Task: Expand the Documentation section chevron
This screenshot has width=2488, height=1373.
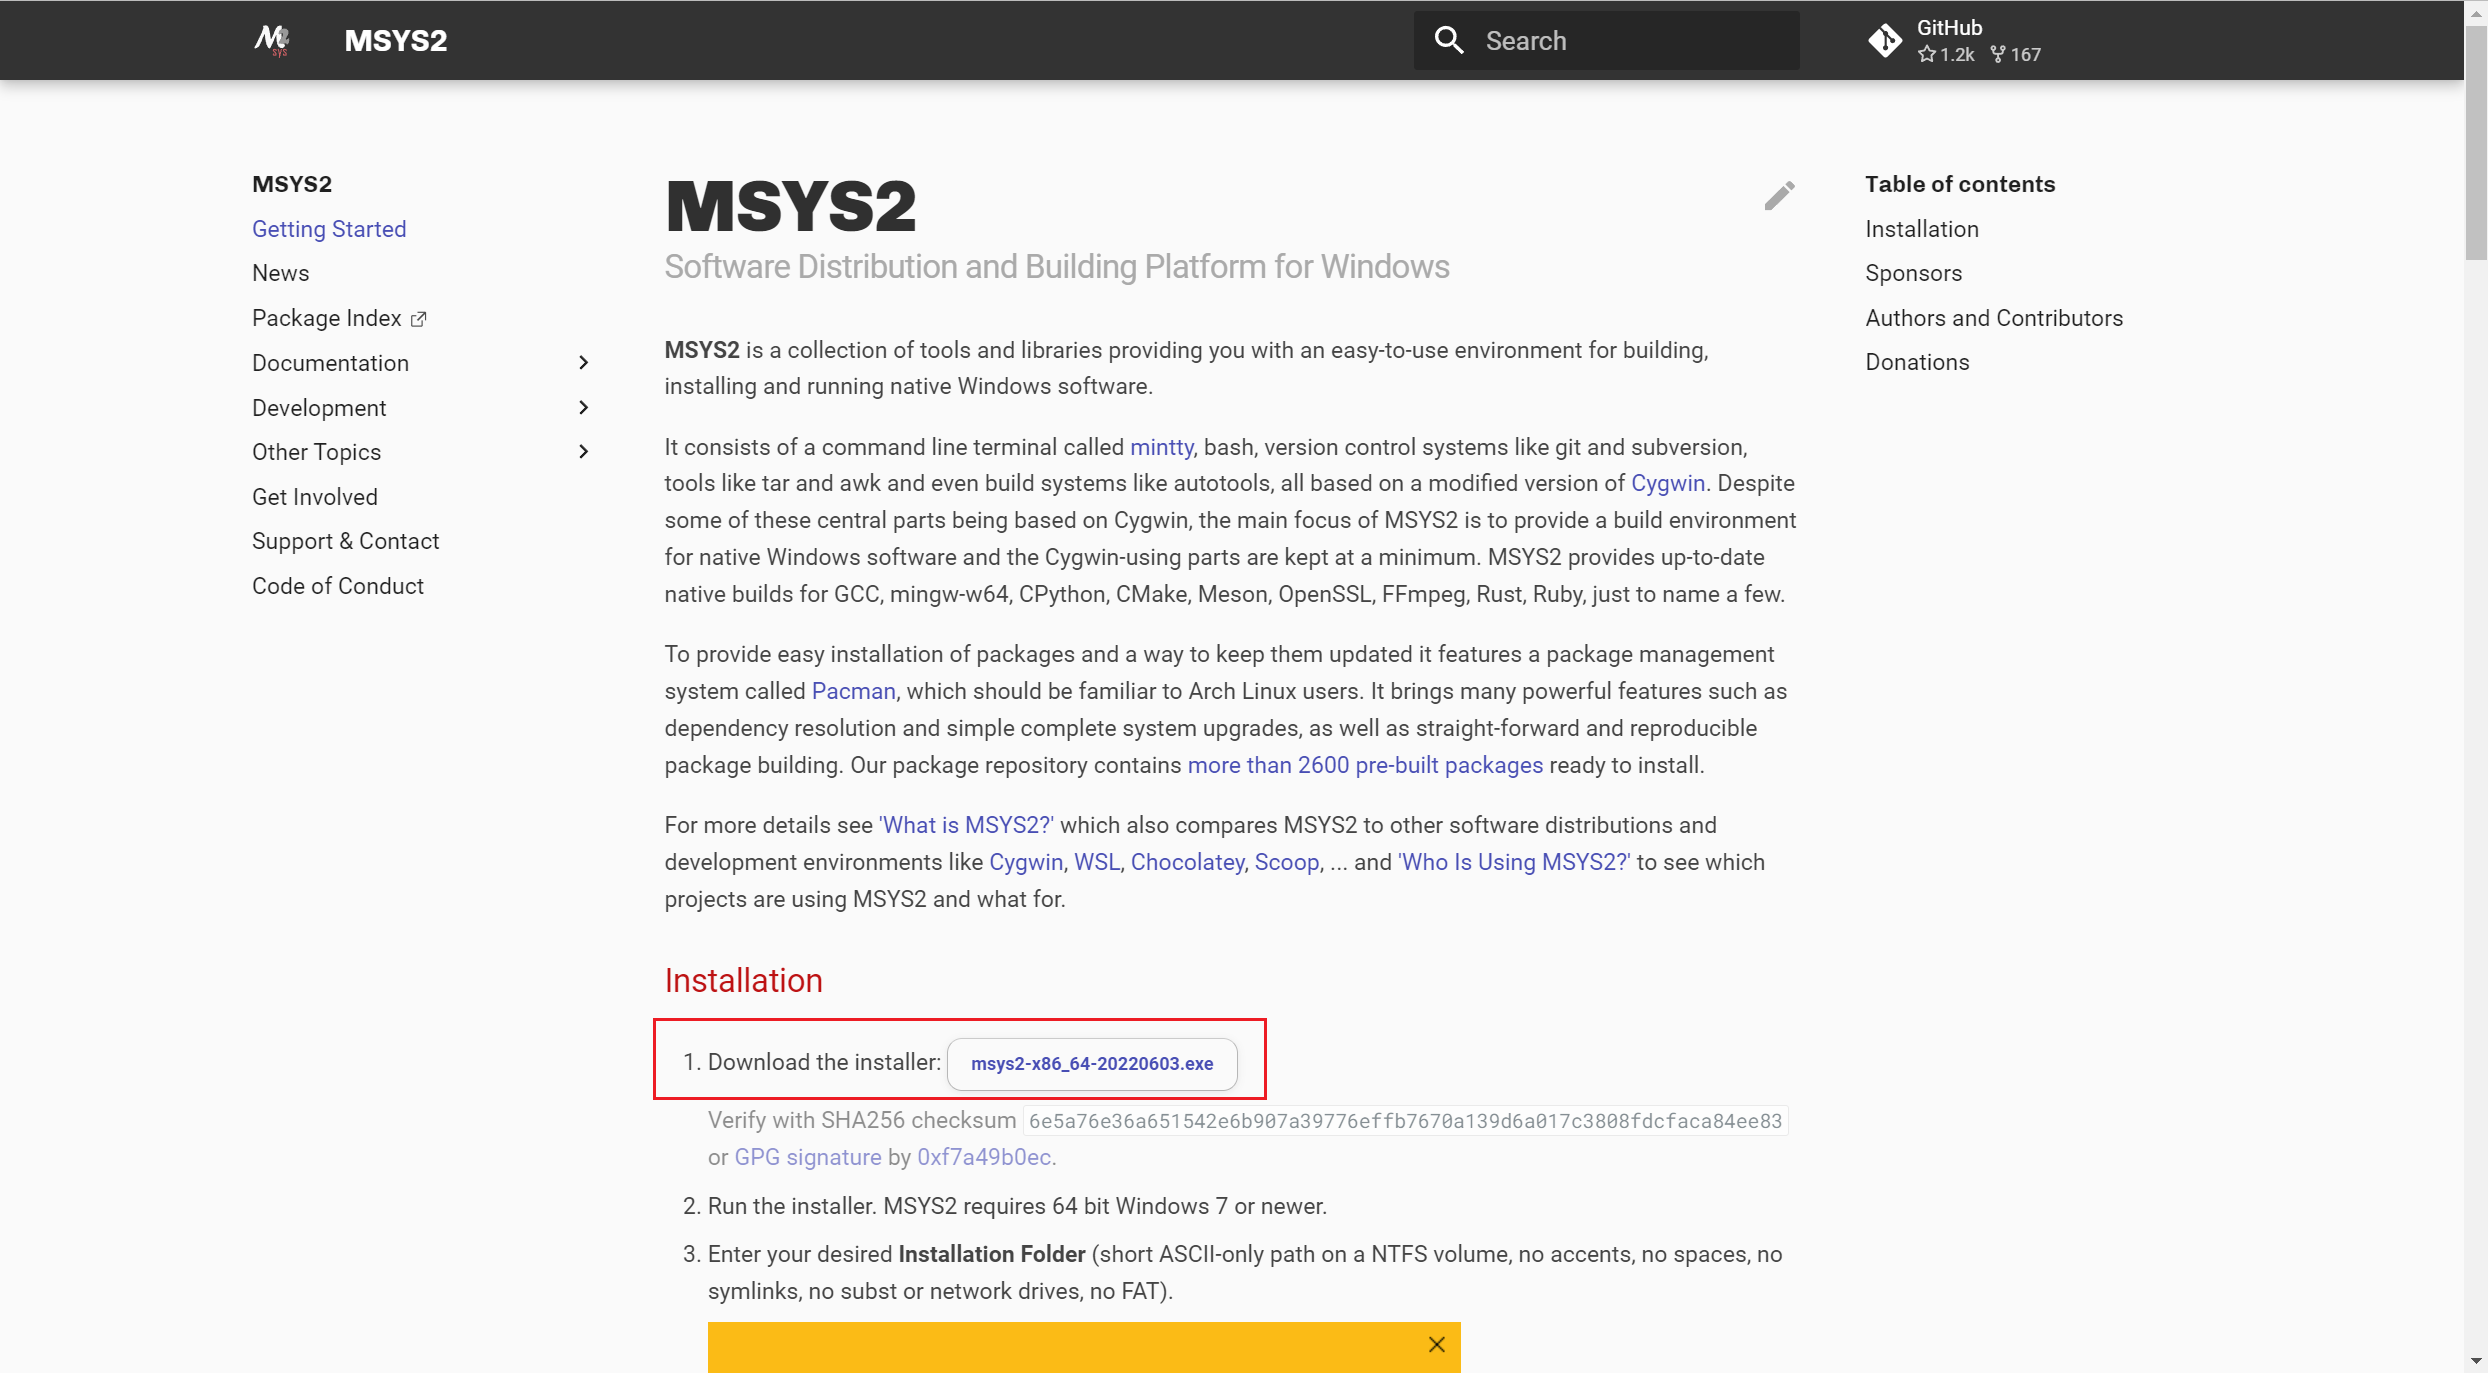Action: point(584,363)
